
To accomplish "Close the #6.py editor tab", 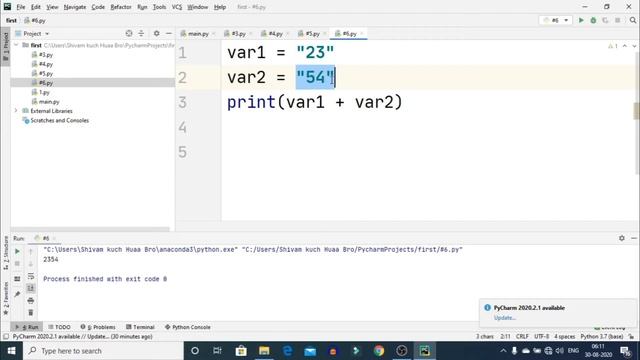I will click(362, 34).
